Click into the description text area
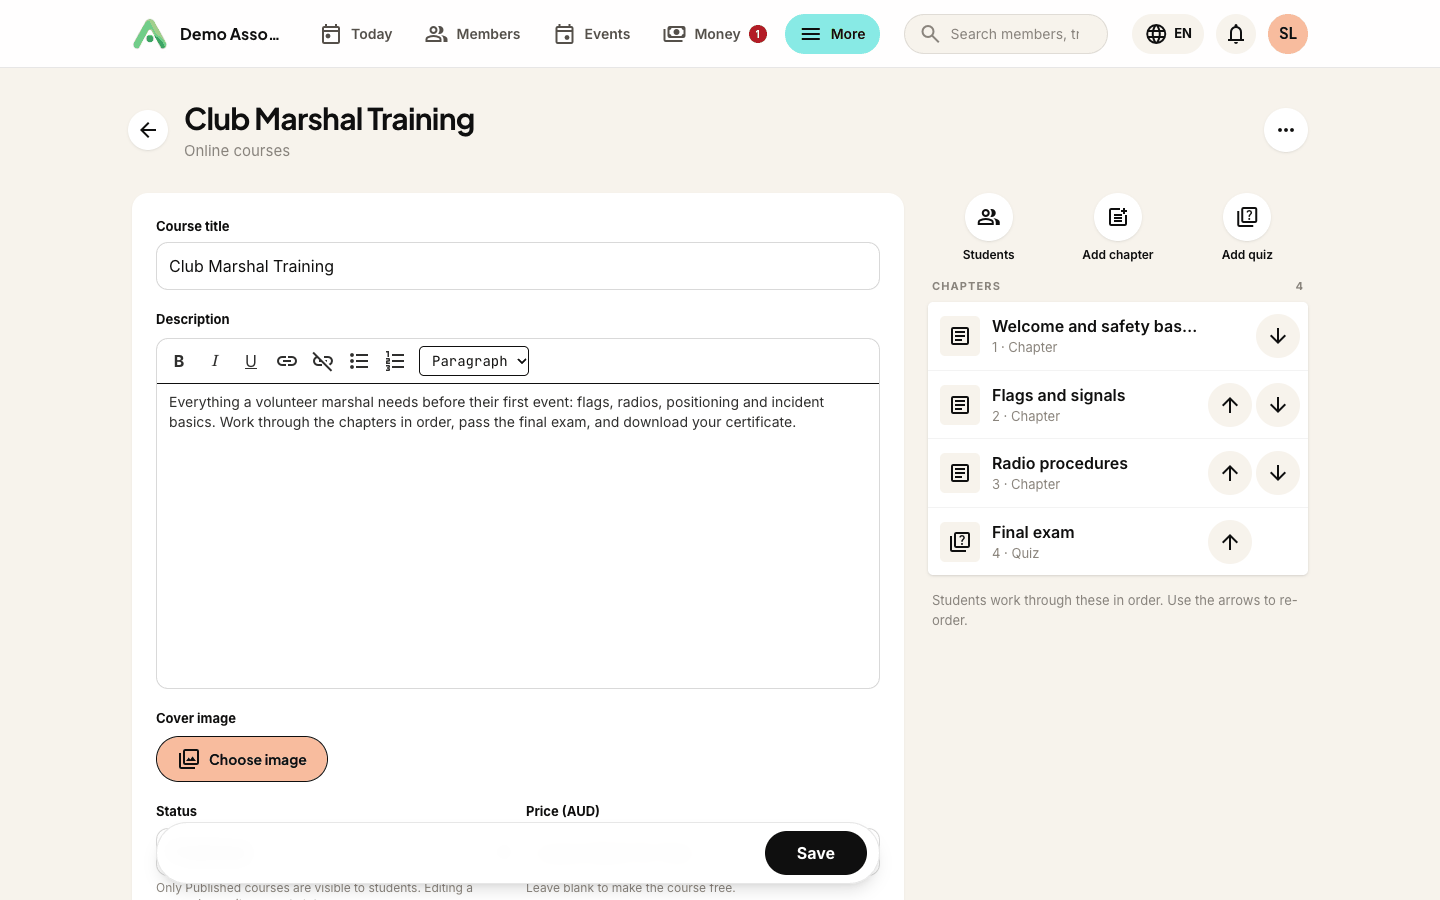The image size is (1440, 900). (518, 536)
